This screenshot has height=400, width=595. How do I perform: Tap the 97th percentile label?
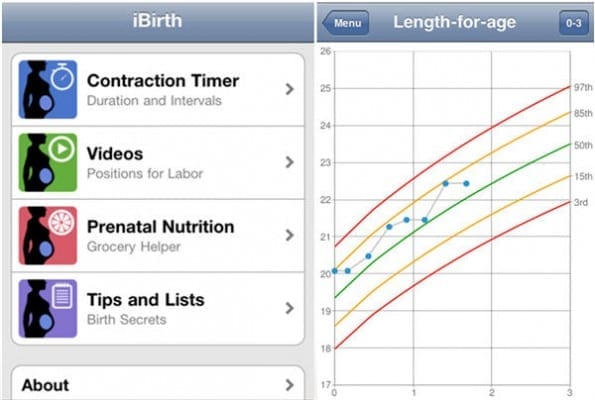point(583,87)
